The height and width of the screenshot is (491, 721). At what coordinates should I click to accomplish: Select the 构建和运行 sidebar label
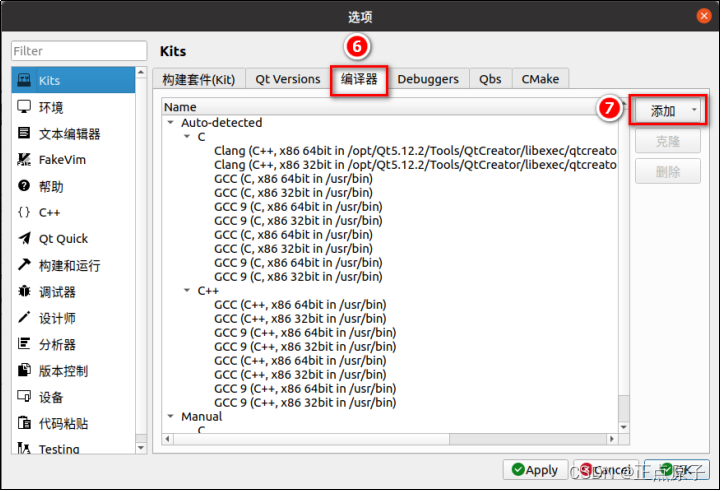69,265
